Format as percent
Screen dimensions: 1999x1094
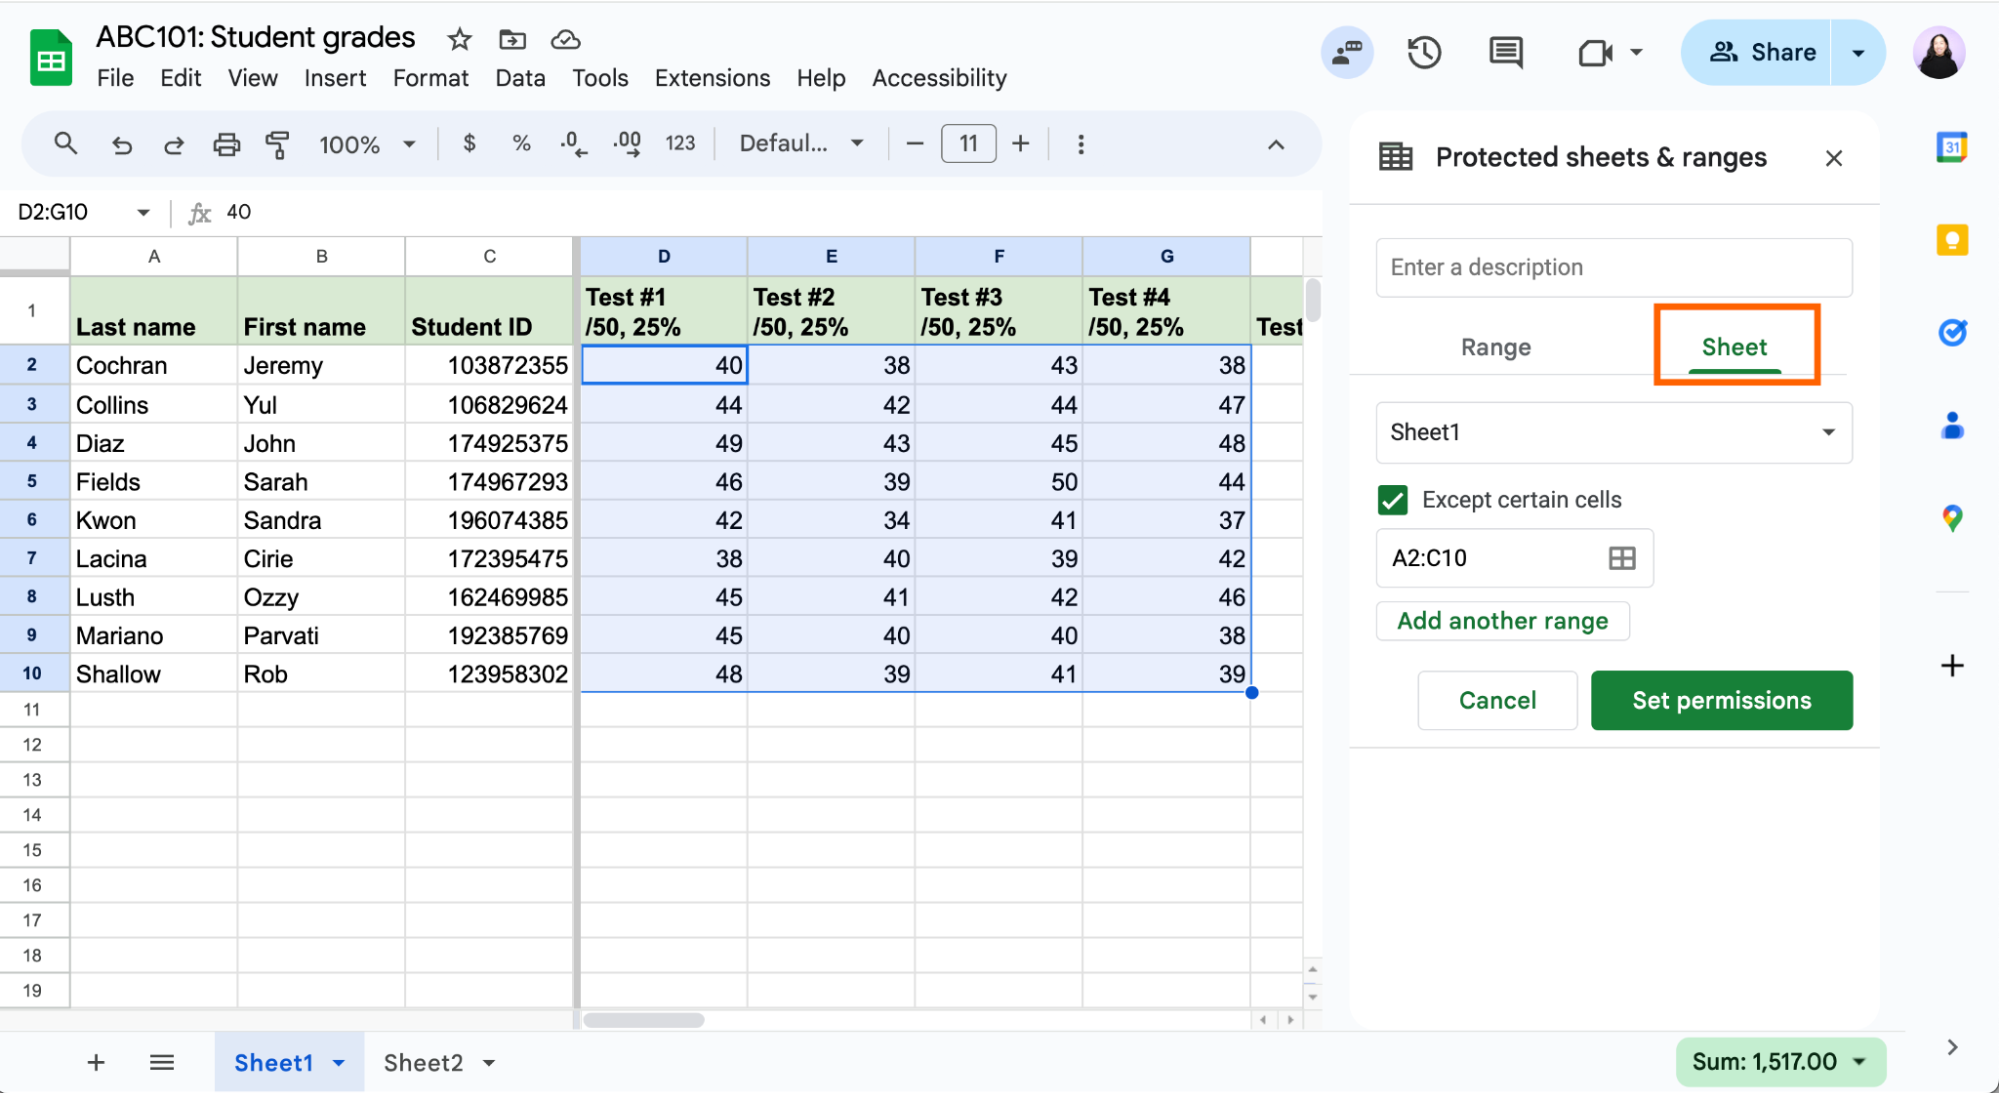[521, 144]
